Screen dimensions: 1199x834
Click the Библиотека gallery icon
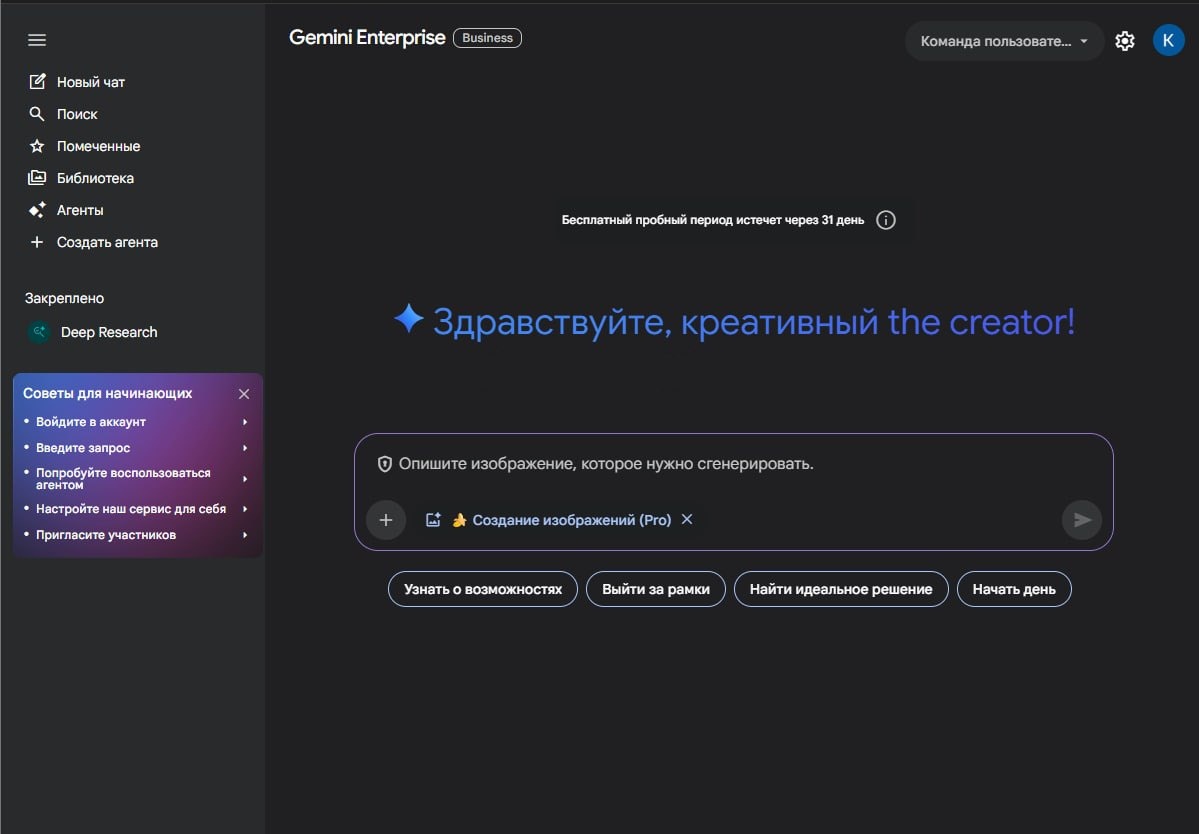(x=37, y=178)
